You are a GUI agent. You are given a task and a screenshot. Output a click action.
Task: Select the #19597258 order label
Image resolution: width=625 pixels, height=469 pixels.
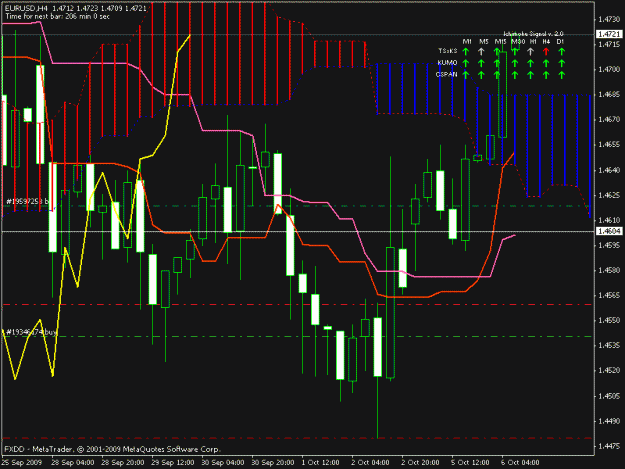pos(27,201)
